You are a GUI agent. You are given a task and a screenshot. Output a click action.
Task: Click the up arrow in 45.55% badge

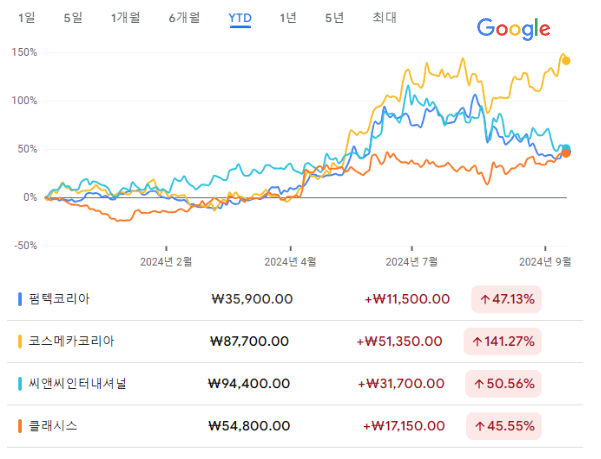[x=480, y=426]
